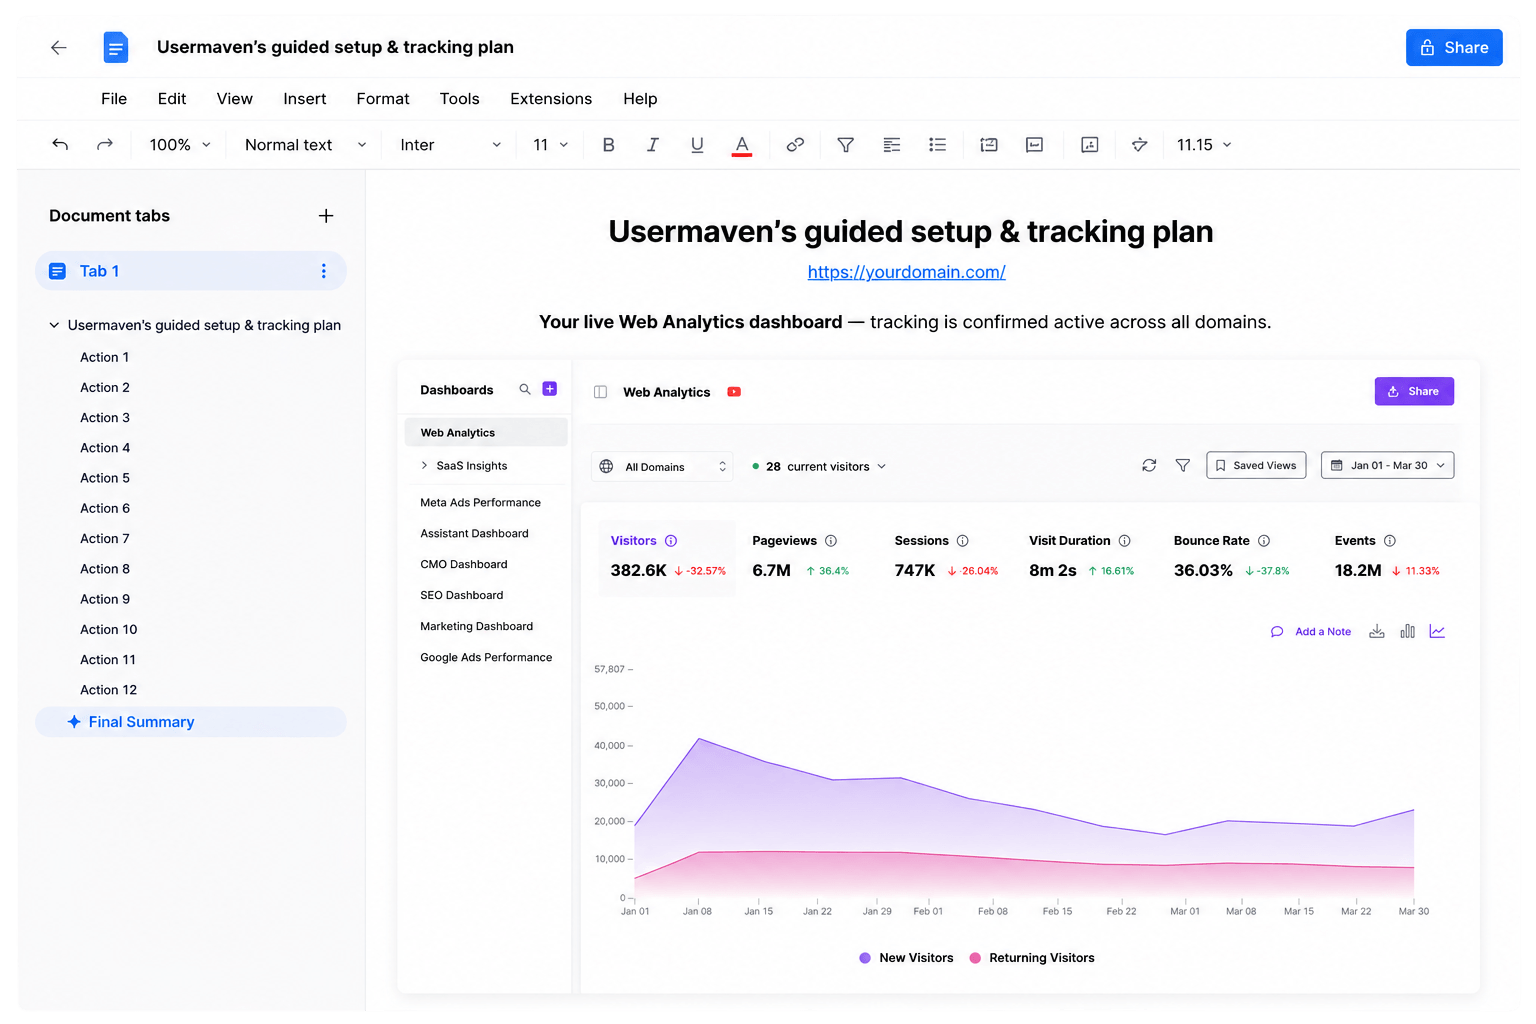Select the Visitors metric card
Screen dimensions: 1536x1024
pyautogui.click(x=667, y=557)
